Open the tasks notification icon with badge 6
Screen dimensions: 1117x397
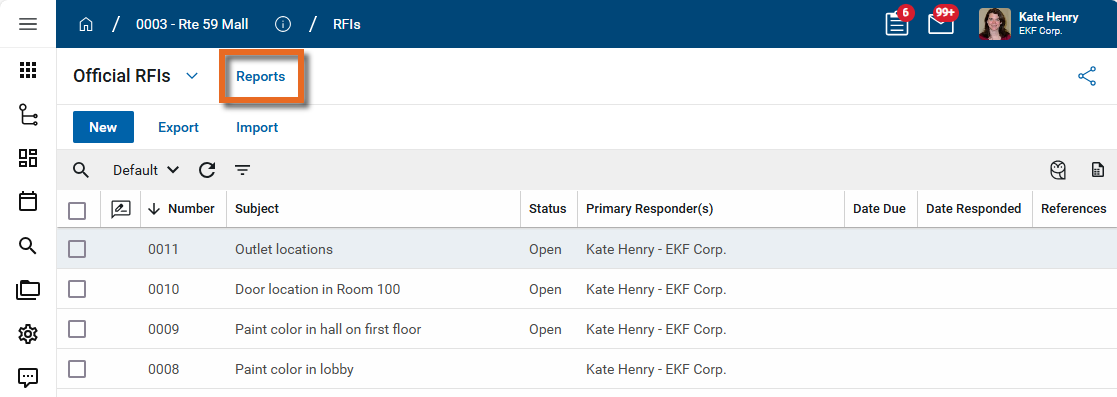coord(897,24)
